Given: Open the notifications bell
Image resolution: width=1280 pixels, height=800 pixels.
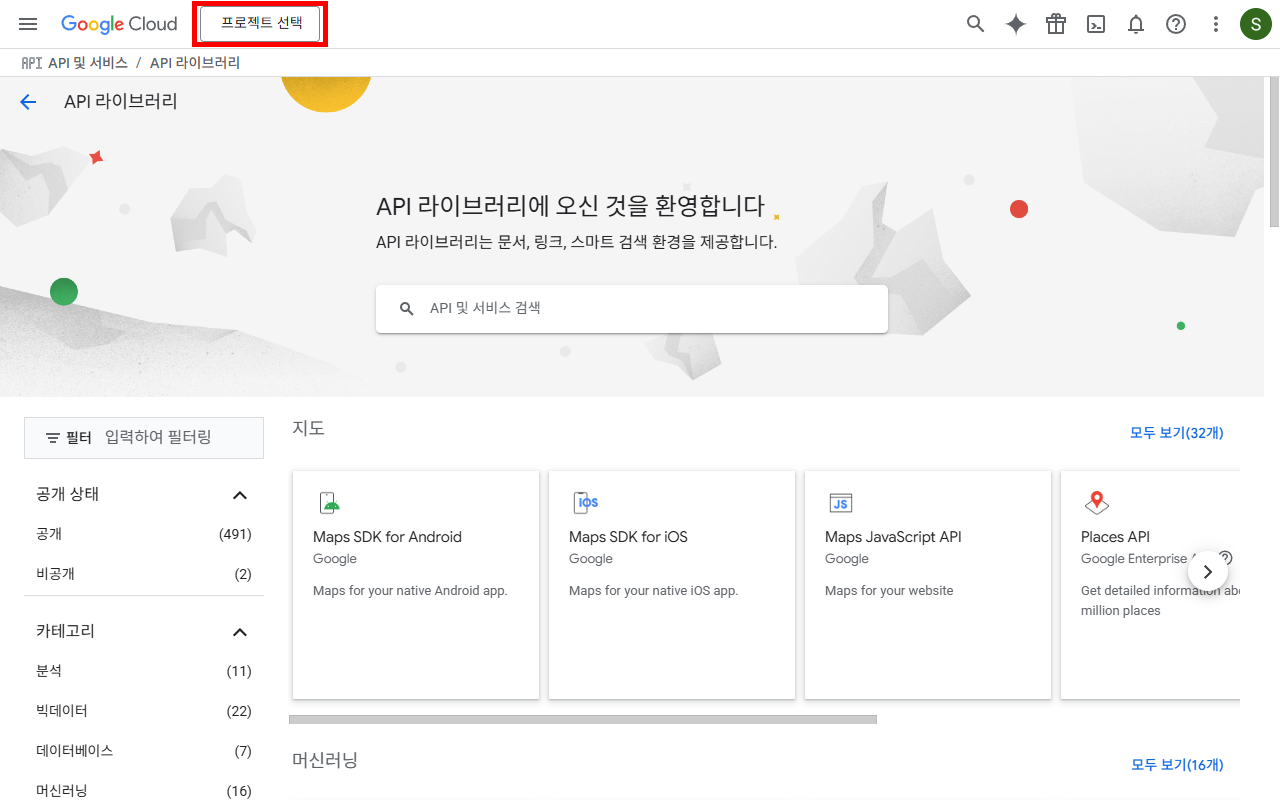Looking at the screenshot, I should (x=1136, y=24).
